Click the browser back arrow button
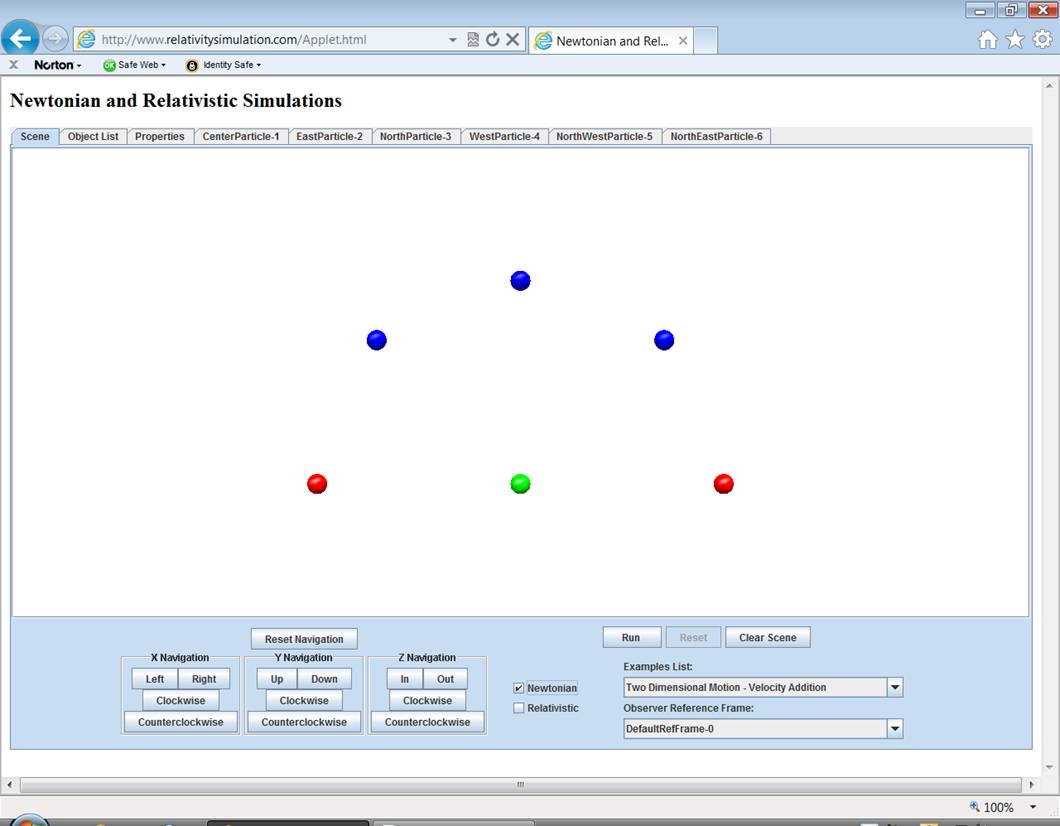Screen dimensions: 1060x826 (20, 39)
